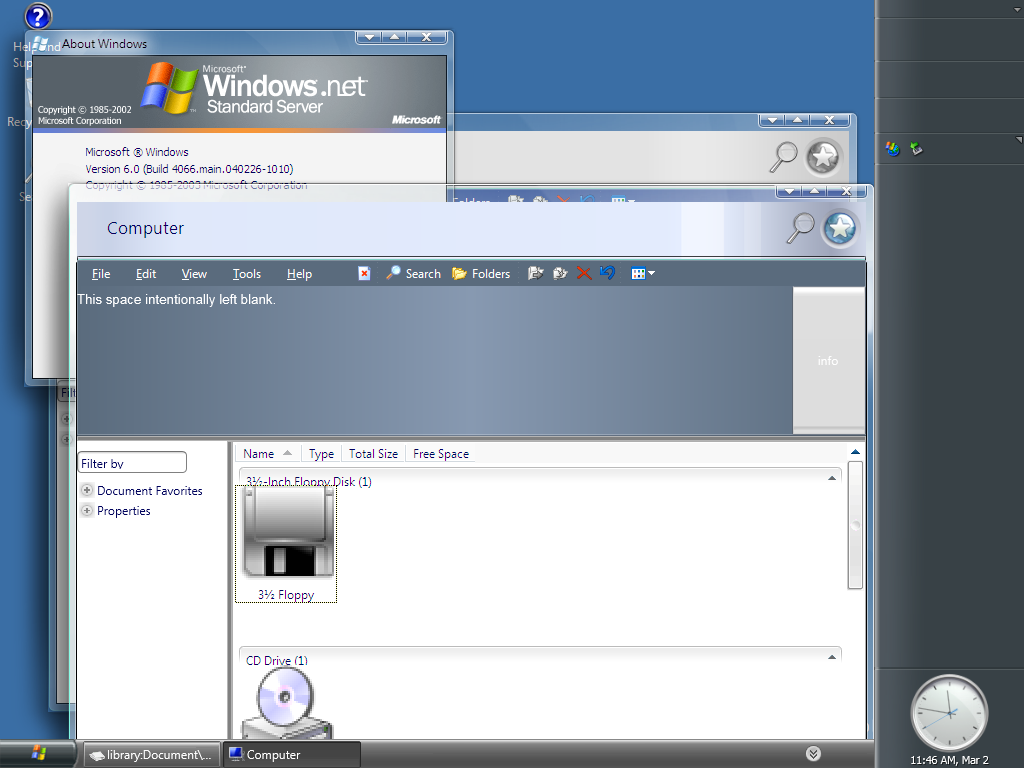1024x768 pixels.
Task: Select the 3½ Floppy drive icon
Action: click(286, 544)
